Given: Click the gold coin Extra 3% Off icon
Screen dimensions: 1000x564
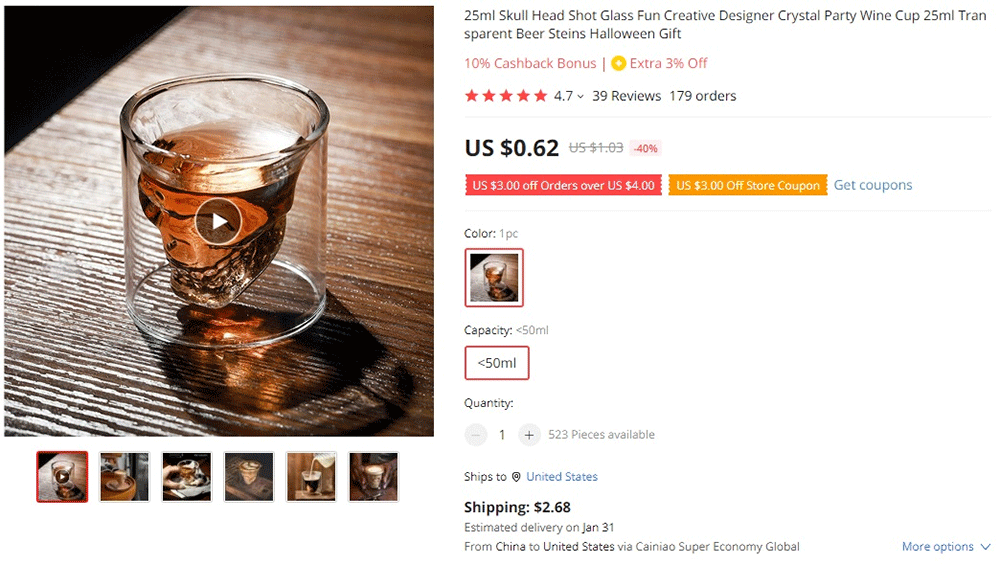Looking at the screenshot, I should (618, 63).
